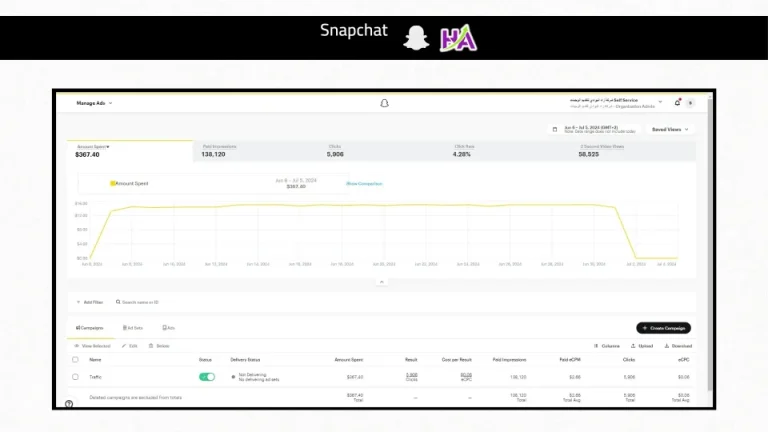Switch to the Ad Sets tab
Screen dimensions: 768x432
tap(133, 328)
